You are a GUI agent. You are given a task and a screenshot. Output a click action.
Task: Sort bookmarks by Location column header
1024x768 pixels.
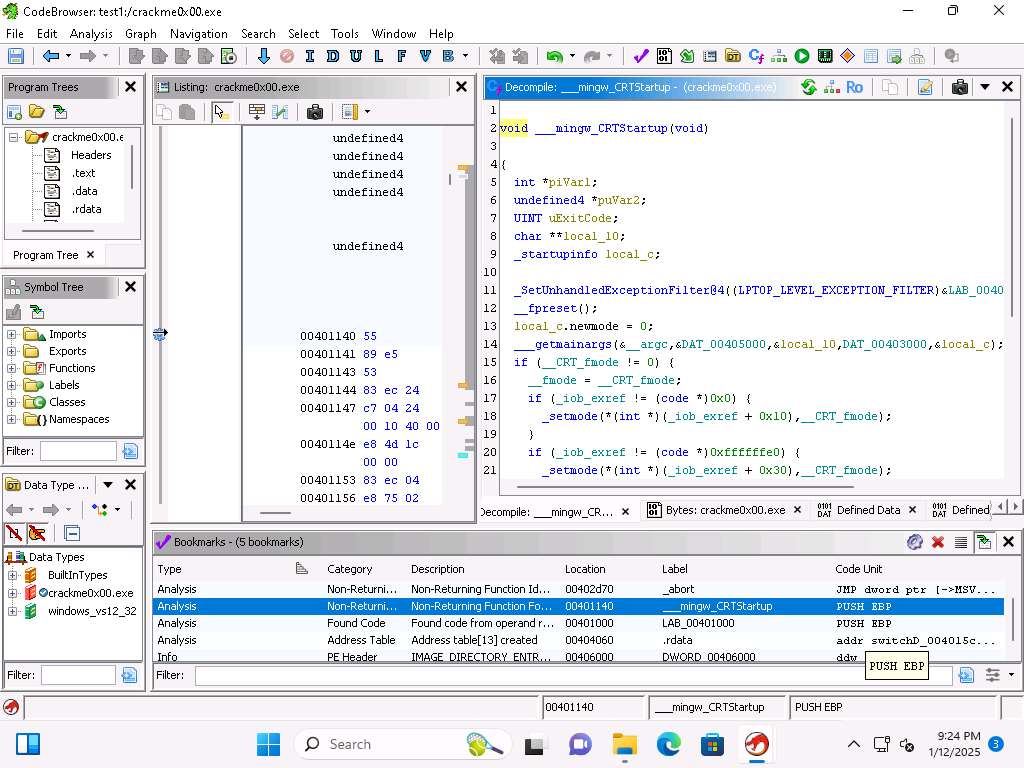585,569
